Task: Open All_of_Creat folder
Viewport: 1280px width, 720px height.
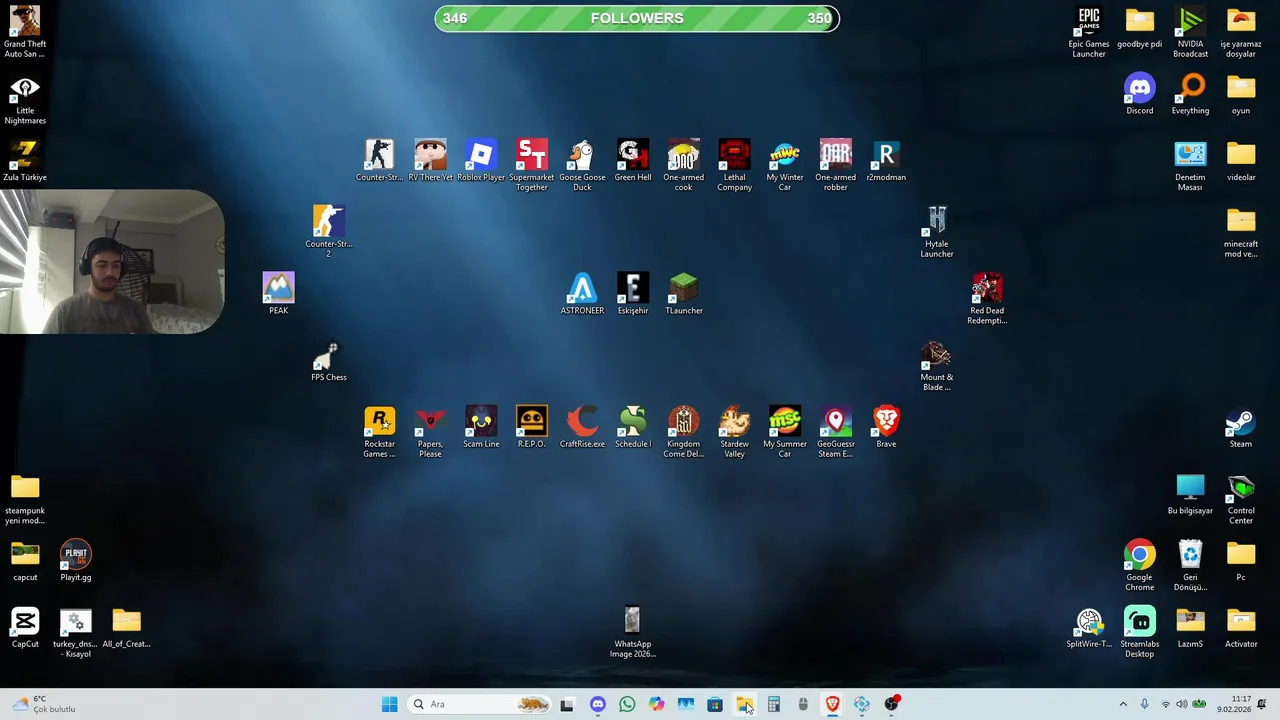Action: pos(127,627)
